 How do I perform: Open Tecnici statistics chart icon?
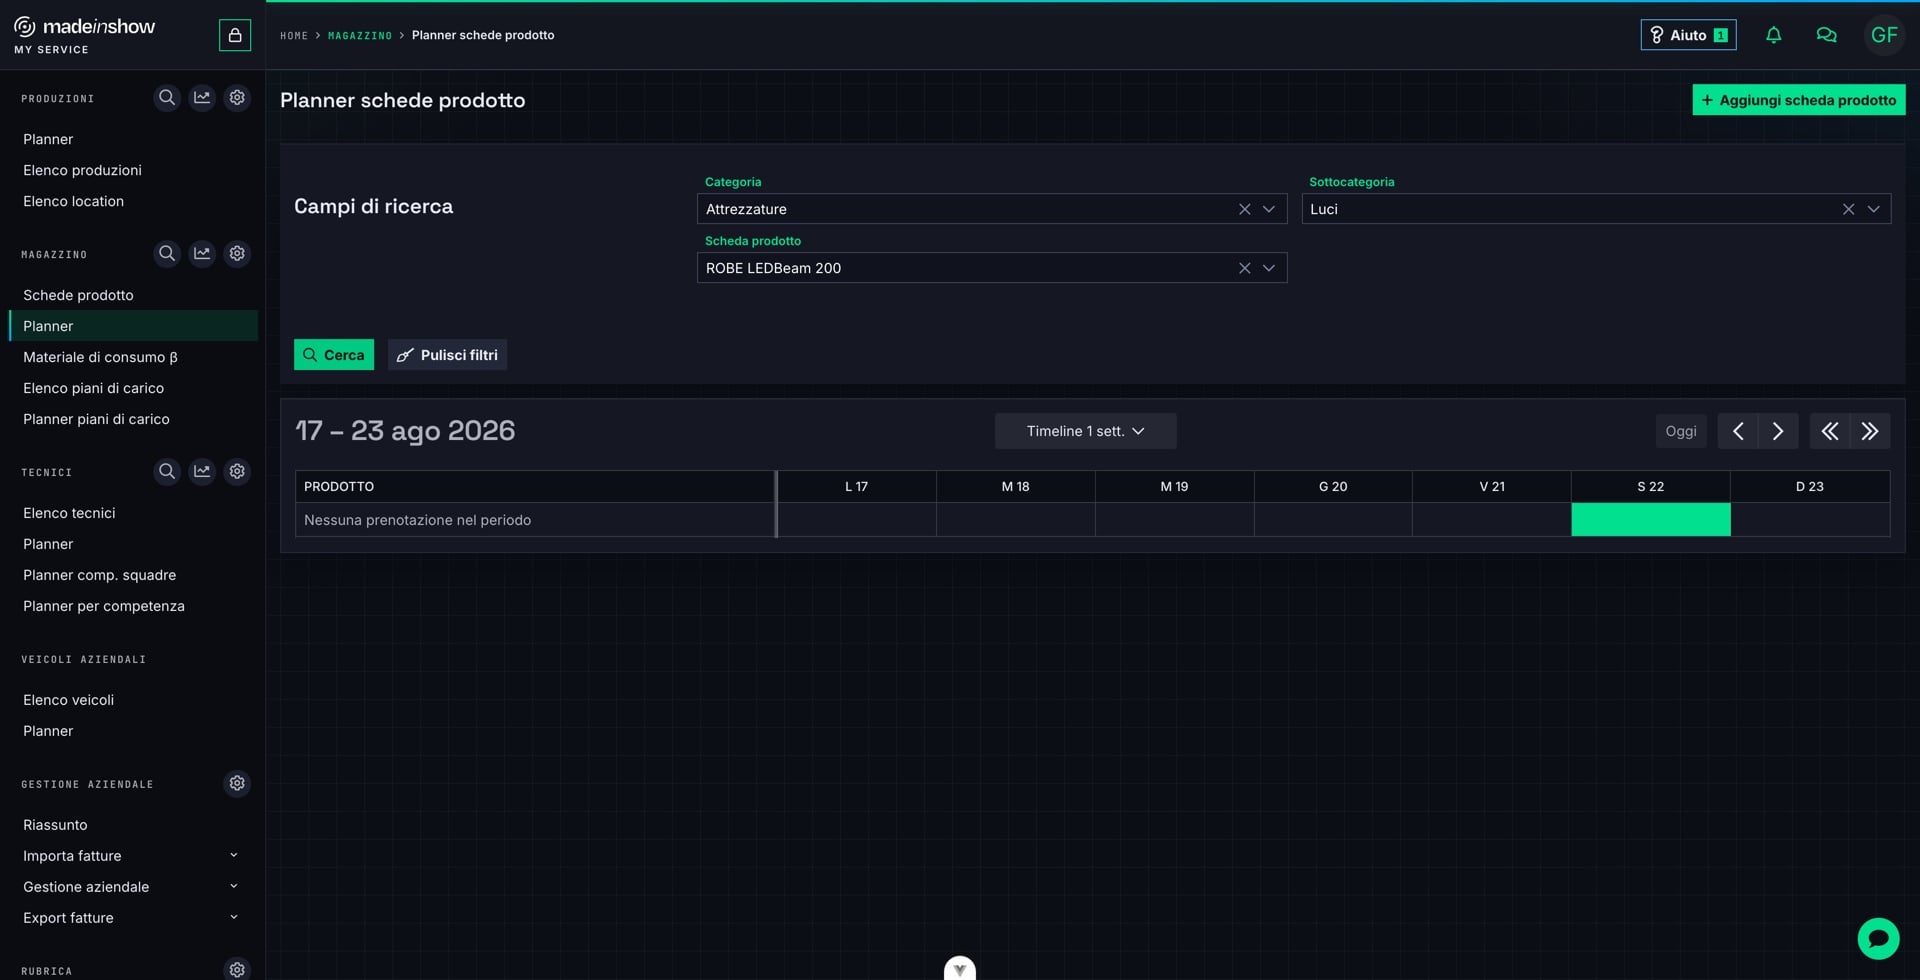[202, 471]
